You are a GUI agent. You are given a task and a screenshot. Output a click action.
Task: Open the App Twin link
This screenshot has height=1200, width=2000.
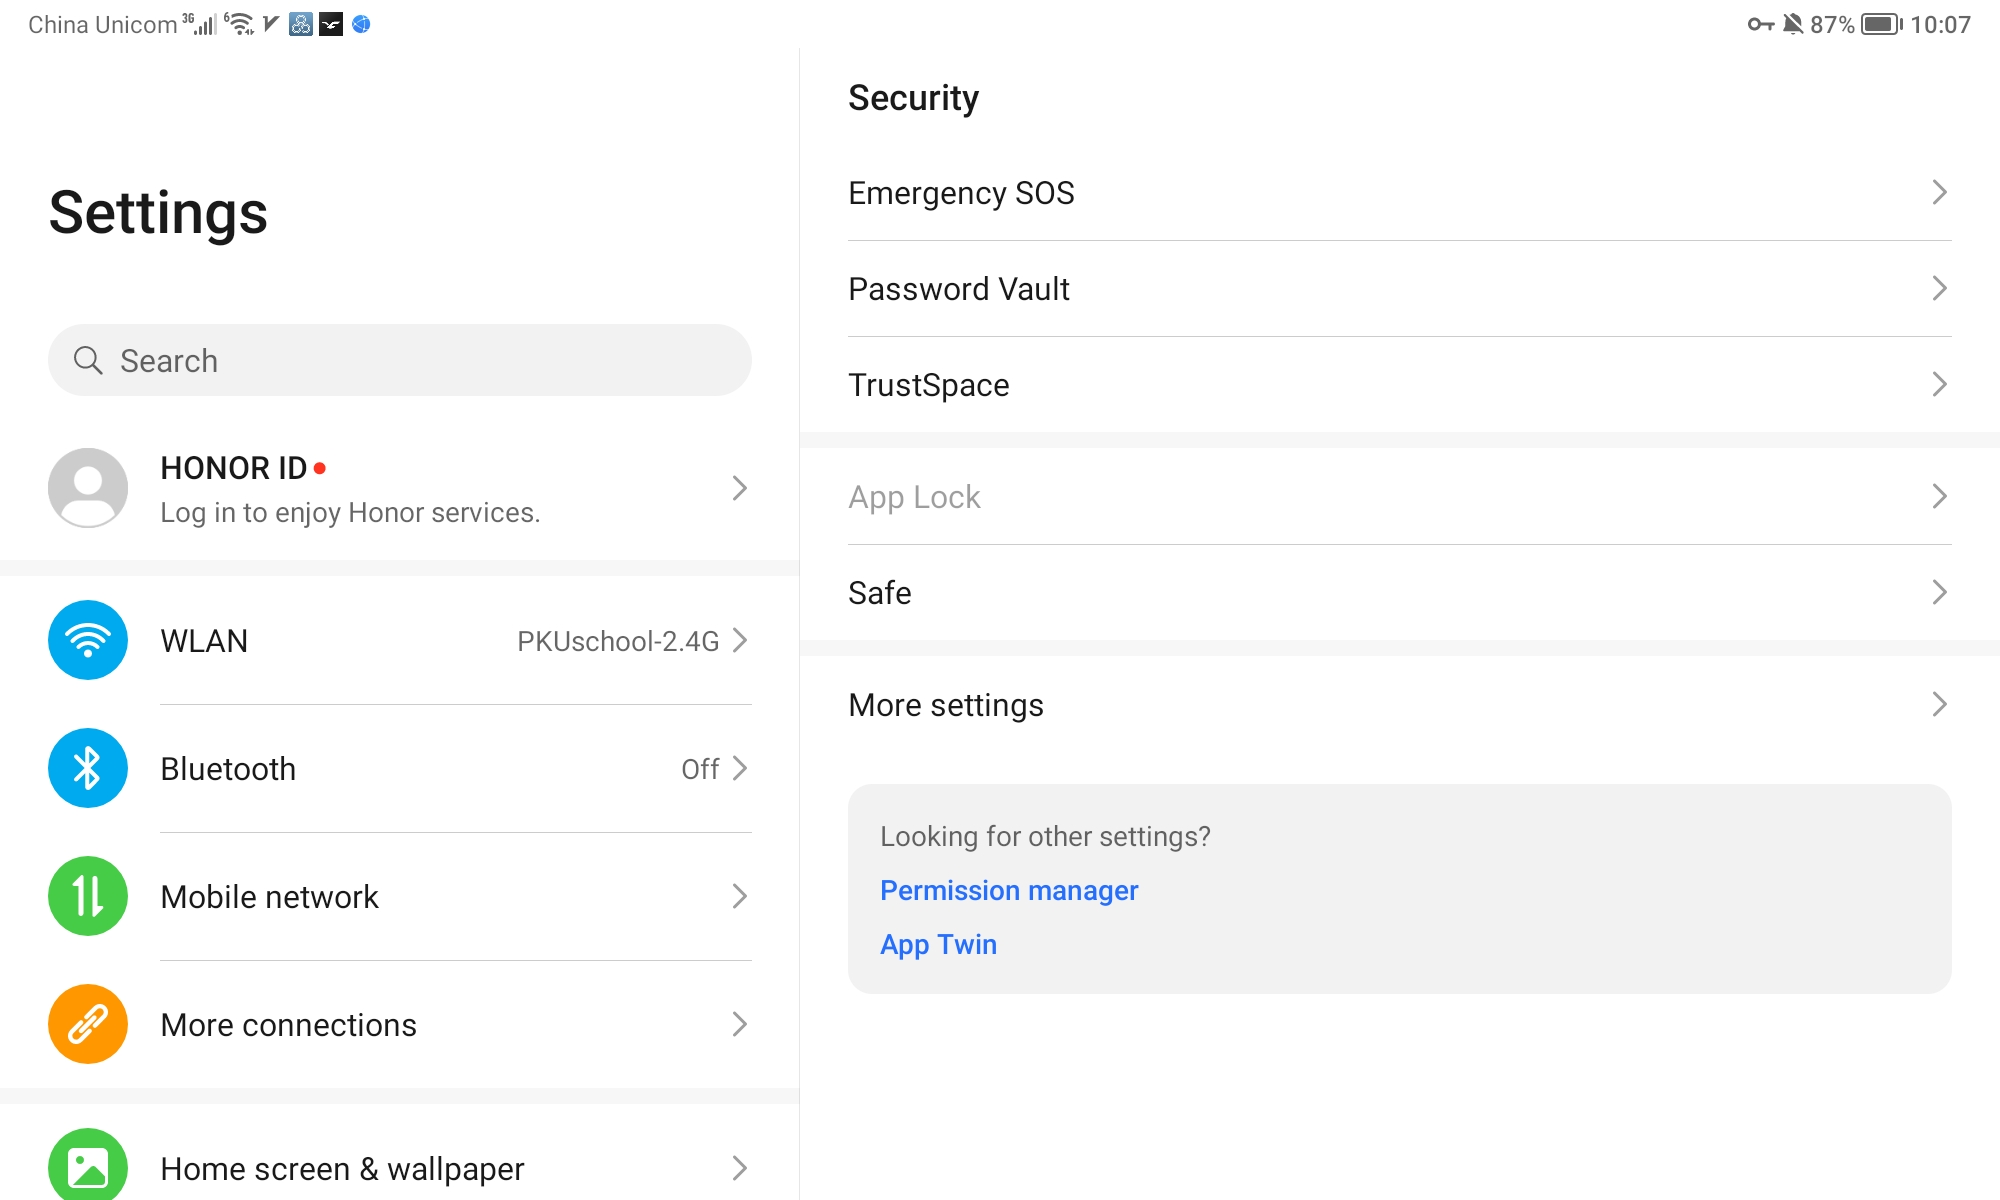[x=938, y=944]
